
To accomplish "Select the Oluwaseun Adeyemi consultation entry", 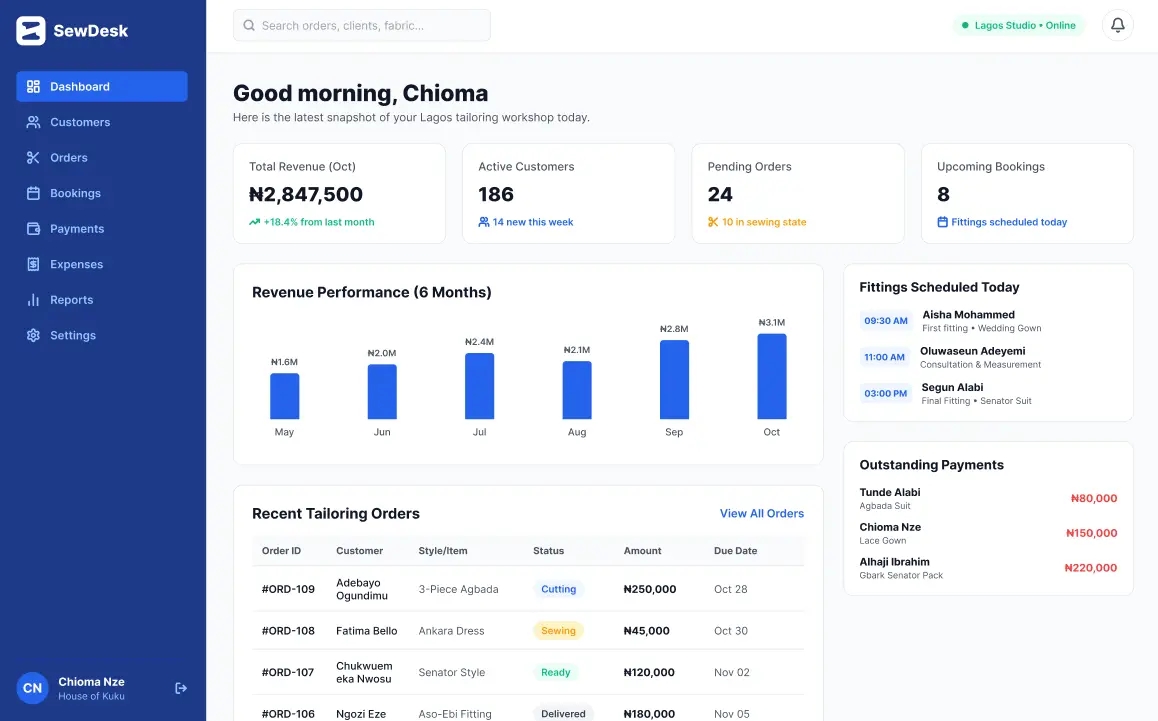I will [988, 357].
